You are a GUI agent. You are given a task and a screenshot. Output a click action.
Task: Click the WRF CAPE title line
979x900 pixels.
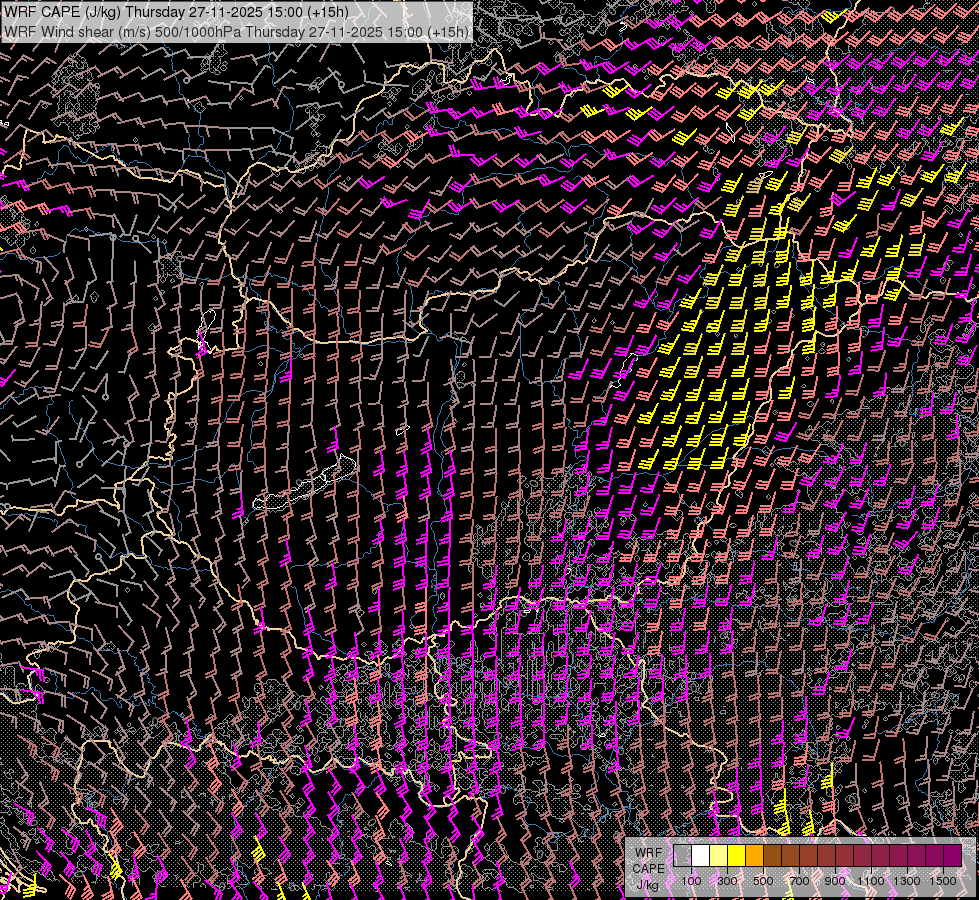click(176, 12)
